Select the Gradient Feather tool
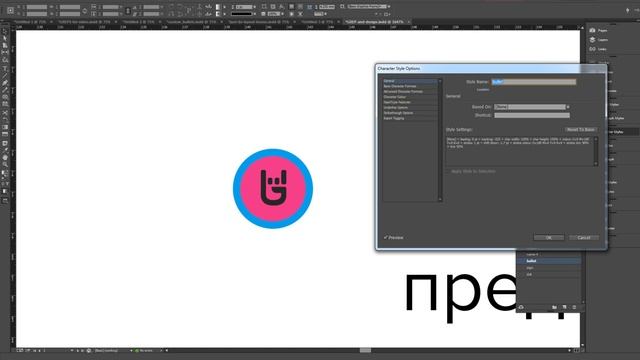The width and height of the screenshot is (640, 360). 5,134
